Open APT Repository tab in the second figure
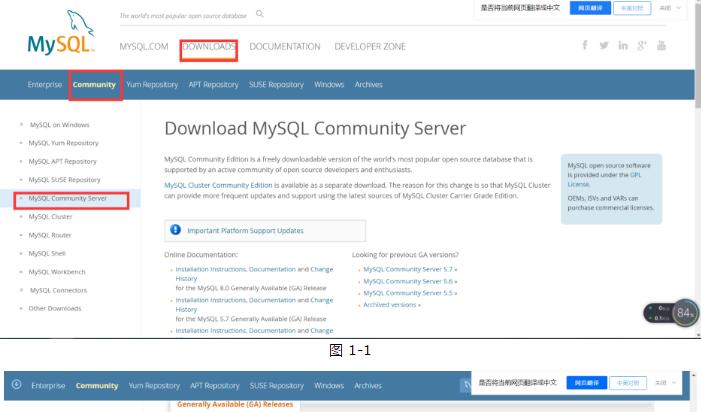This screenshot has height=412, width=701. (215, 385)
